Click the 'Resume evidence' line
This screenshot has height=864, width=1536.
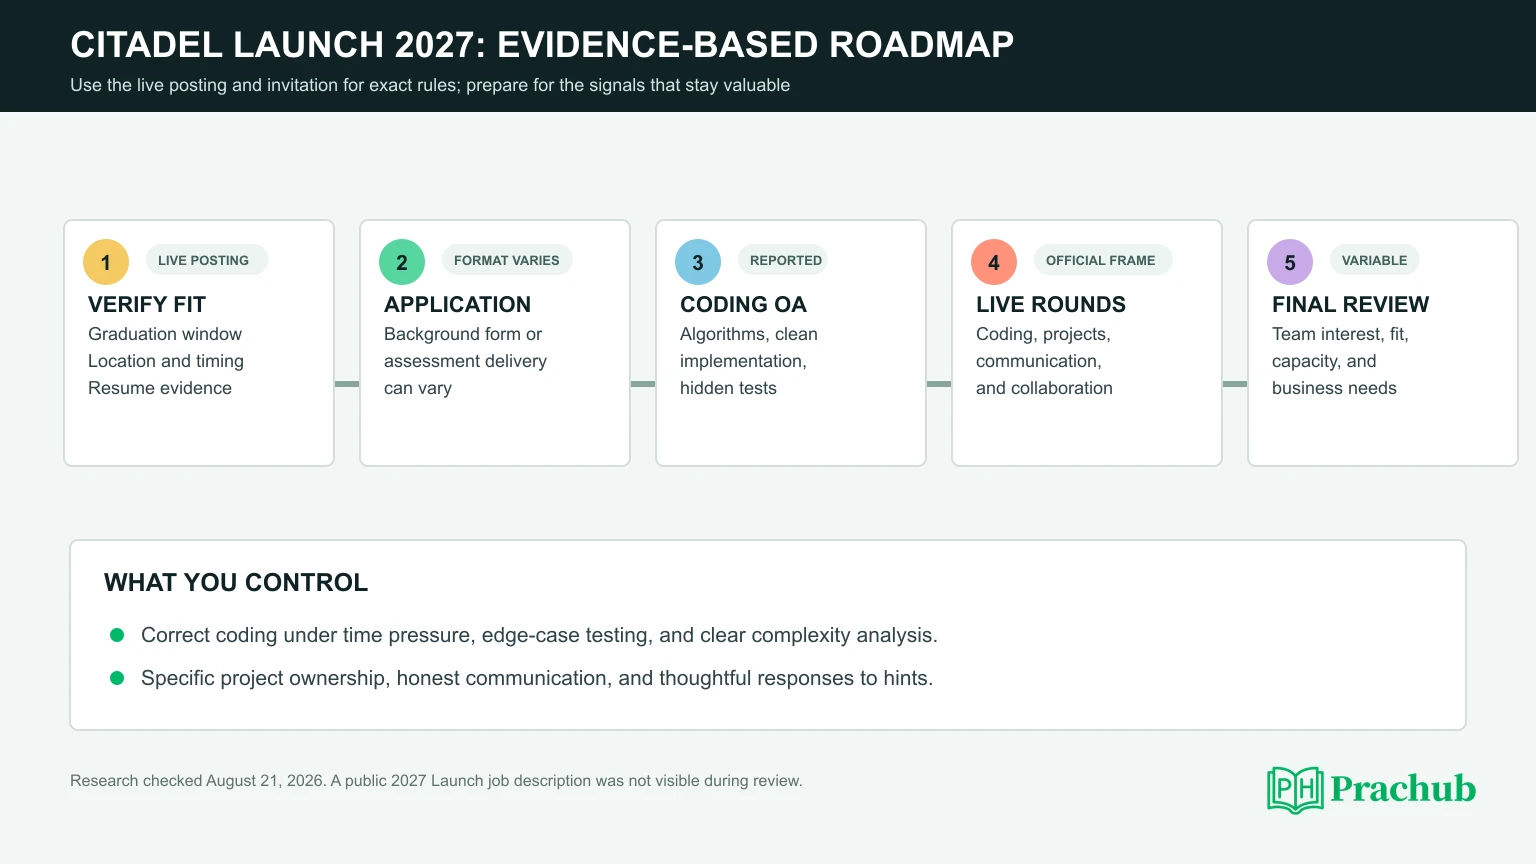pyautogui.click(x=160, y=388)
